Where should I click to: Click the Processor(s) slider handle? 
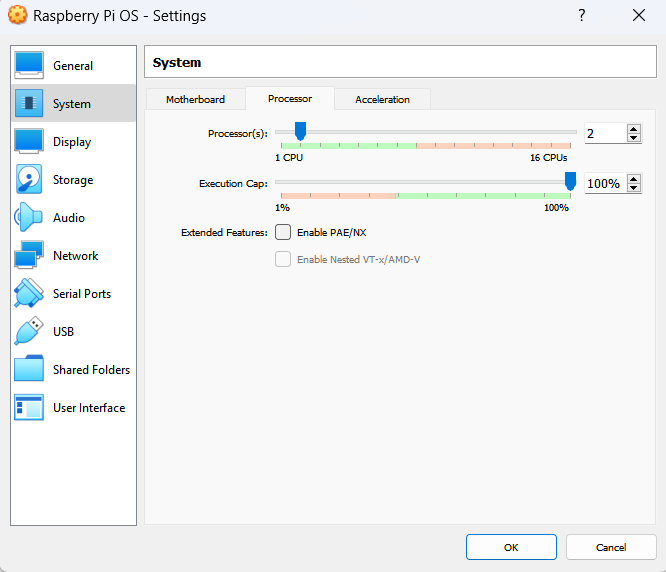coord(300,131)
